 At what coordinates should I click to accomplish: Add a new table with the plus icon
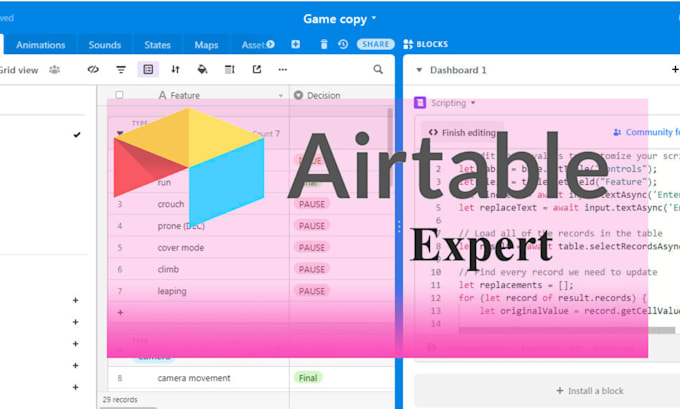[x=295, y=44]
